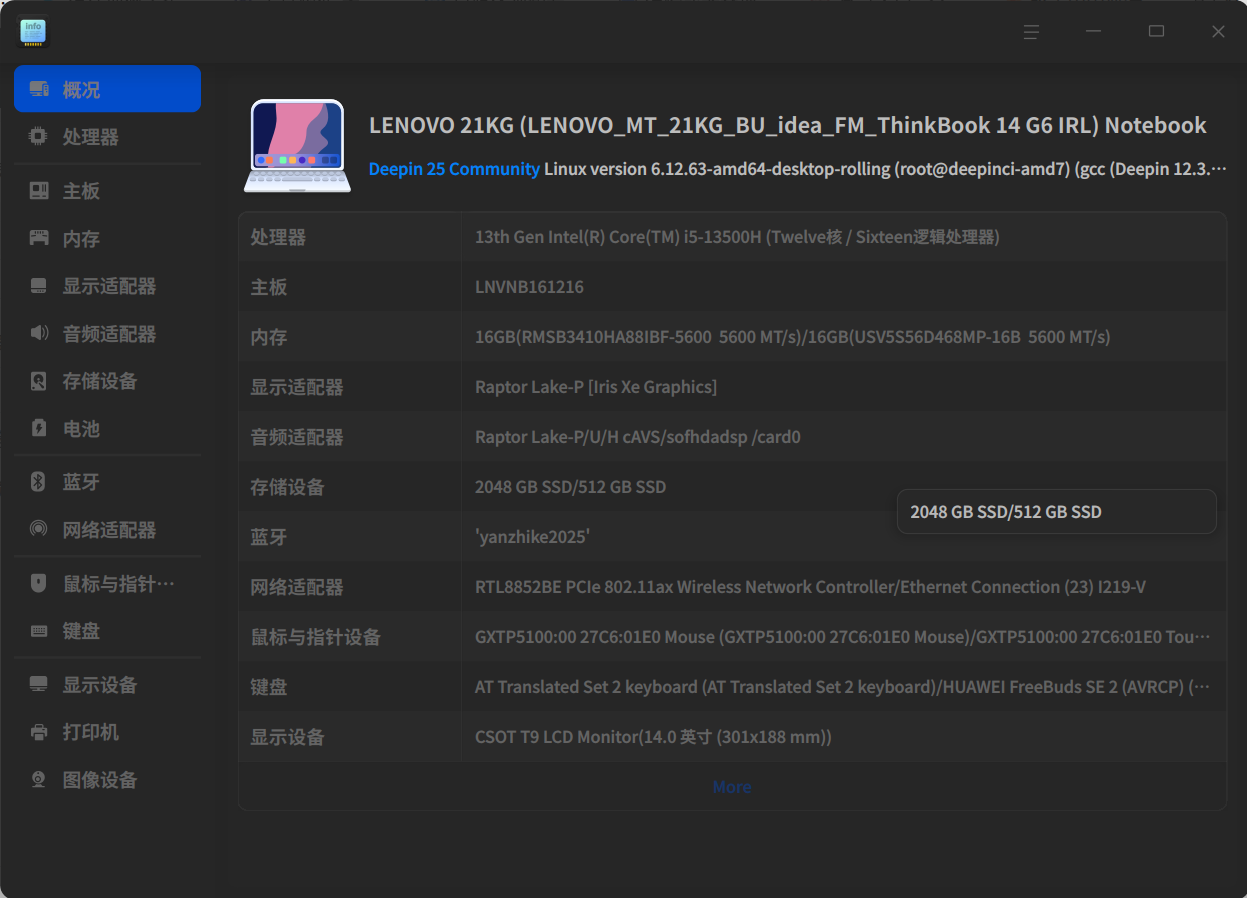Click the LENOVO 21KG notebook title

point(788,125)
